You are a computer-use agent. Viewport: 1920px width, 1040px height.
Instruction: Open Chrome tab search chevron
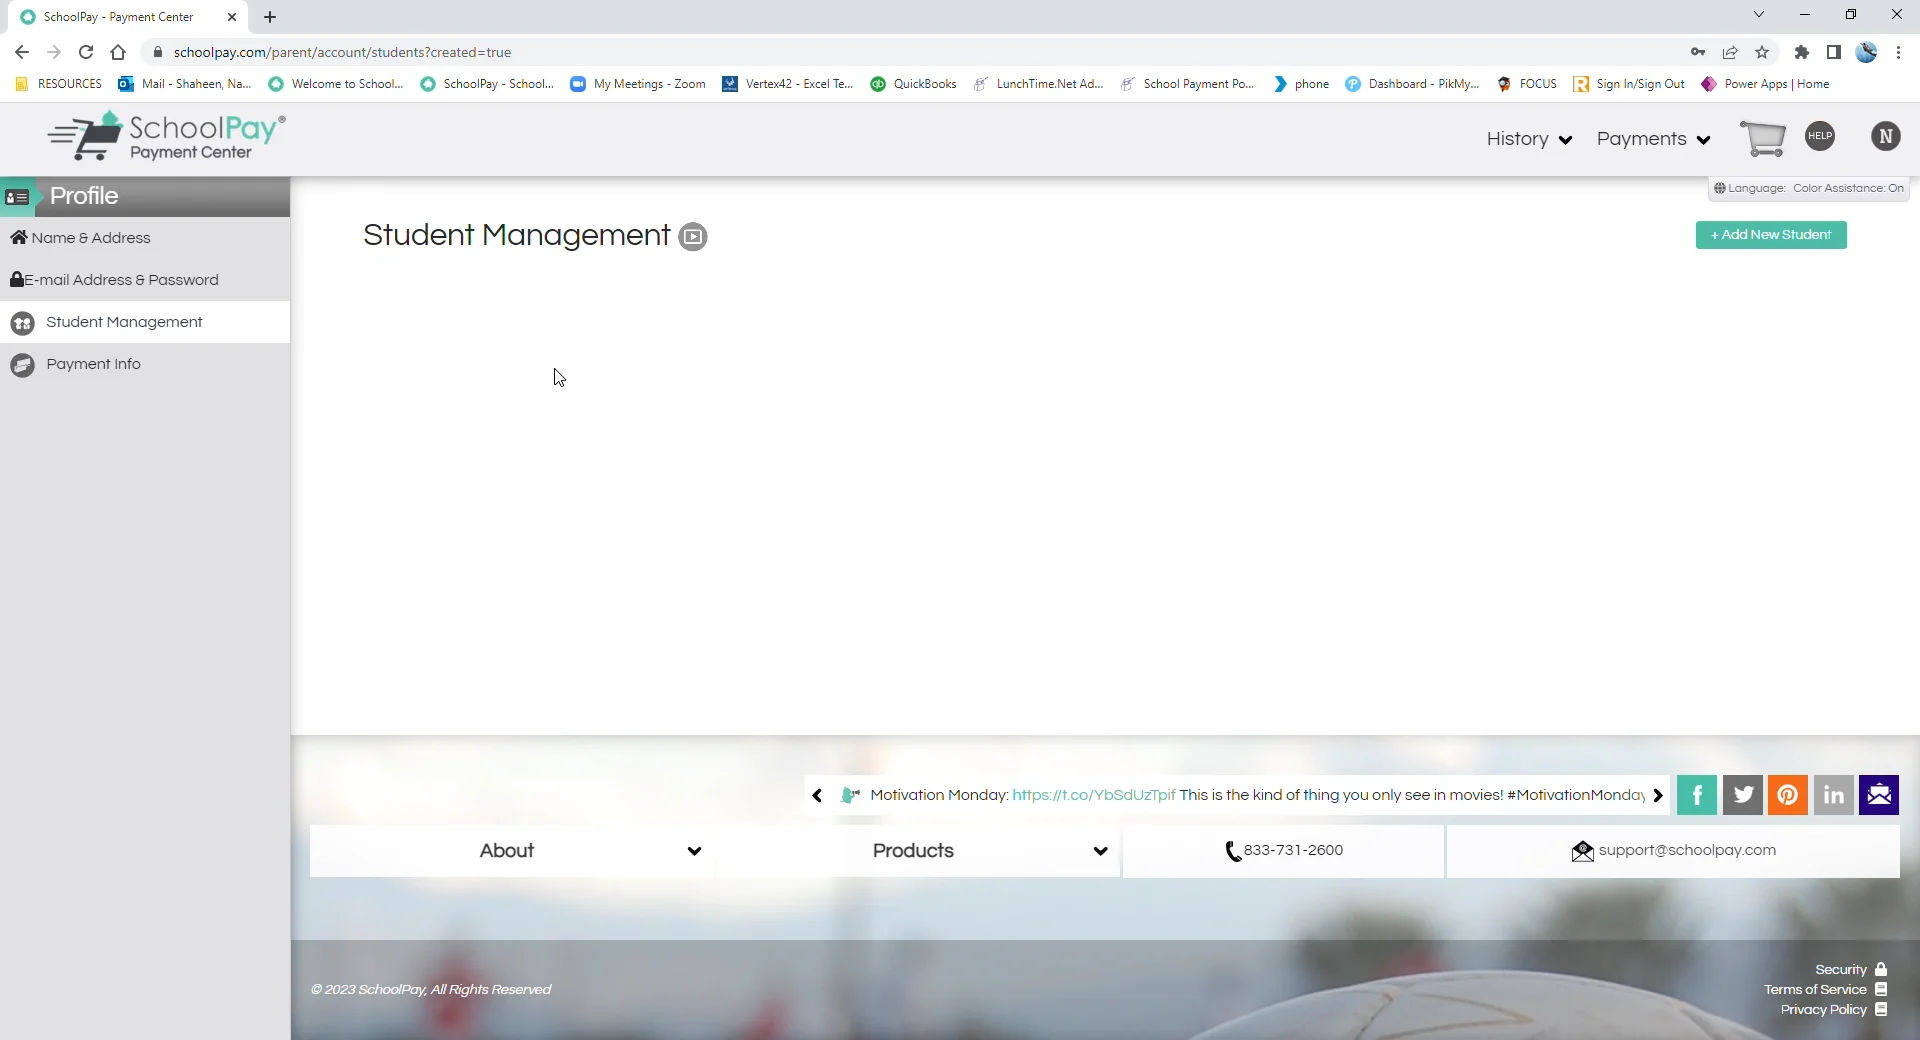(x=1759, y=15)
